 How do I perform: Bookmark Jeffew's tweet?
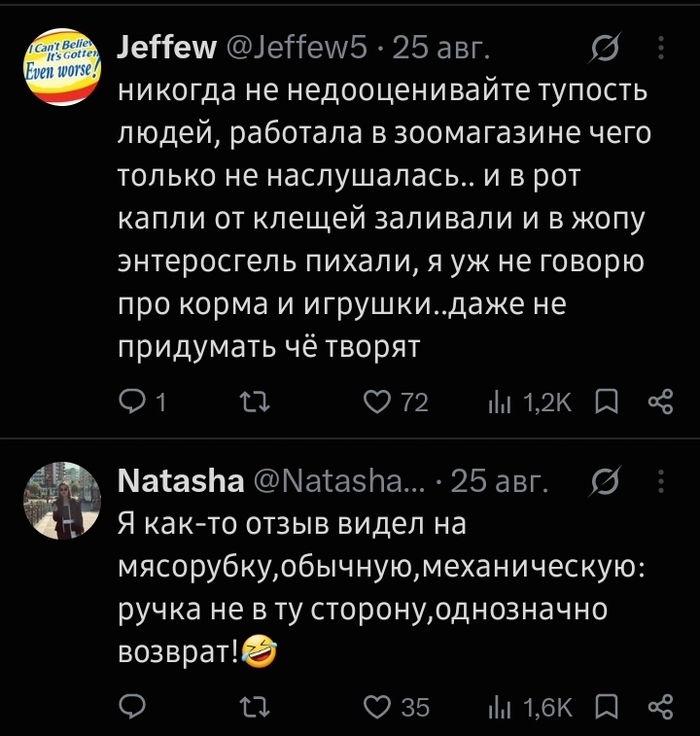click(606, 403)
